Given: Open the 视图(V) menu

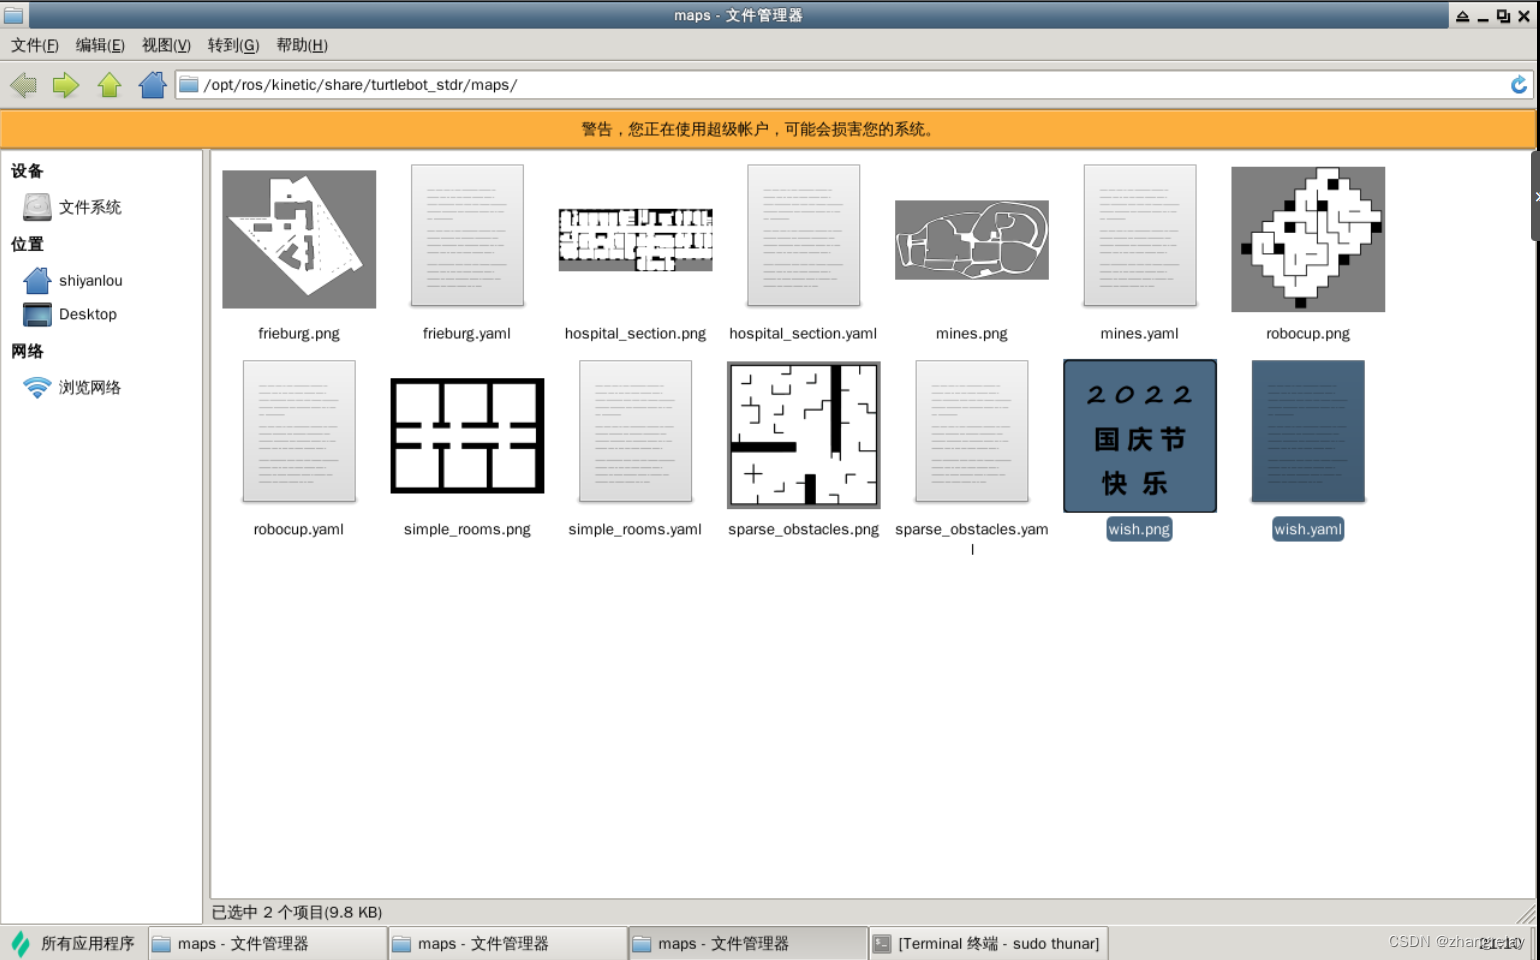Looking at the screenshot, I should coord(166,45).
